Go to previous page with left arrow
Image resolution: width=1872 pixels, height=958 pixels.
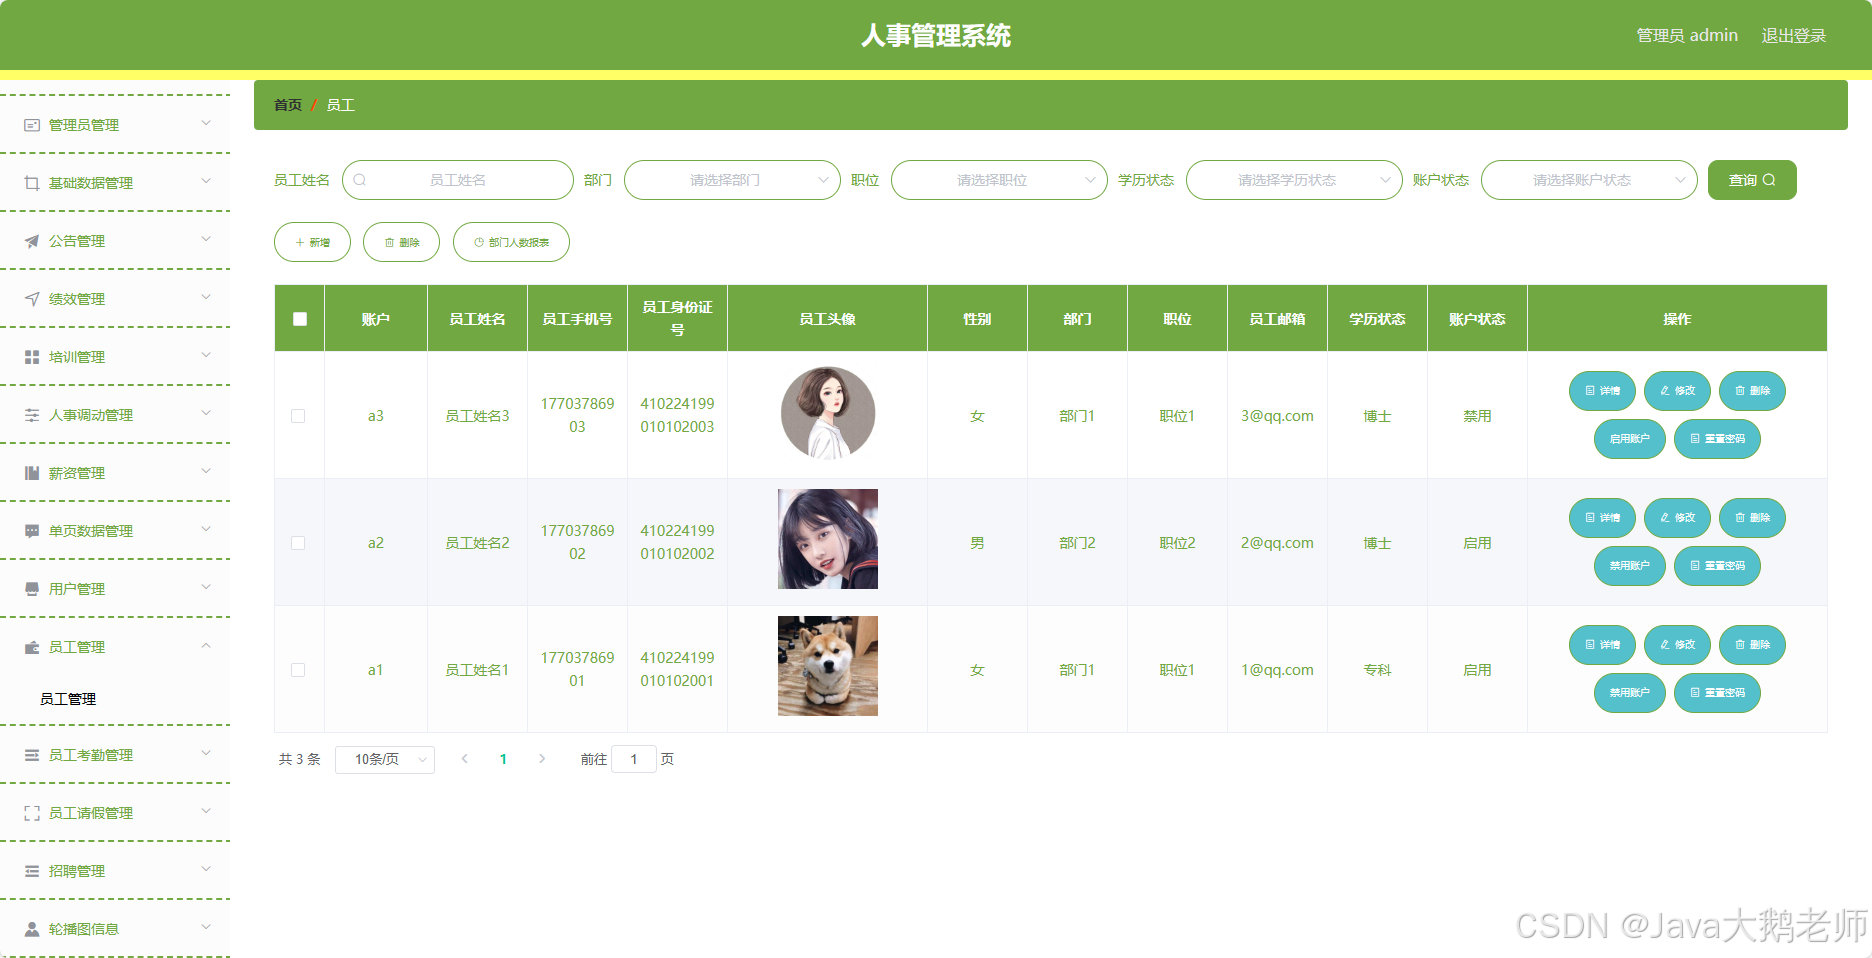(465, 759)
